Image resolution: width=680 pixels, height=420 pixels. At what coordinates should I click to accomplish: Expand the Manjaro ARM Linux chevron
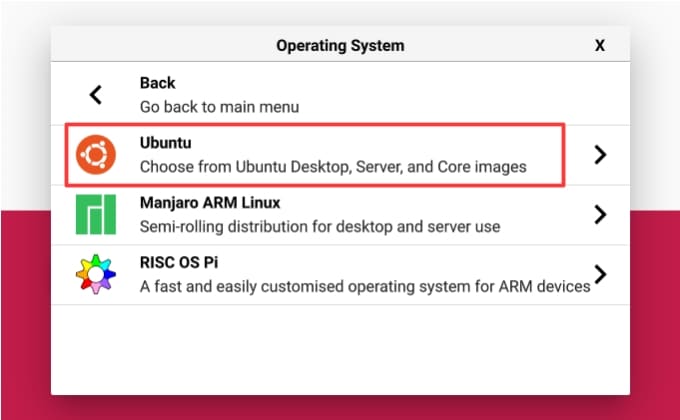pos(600,214)
